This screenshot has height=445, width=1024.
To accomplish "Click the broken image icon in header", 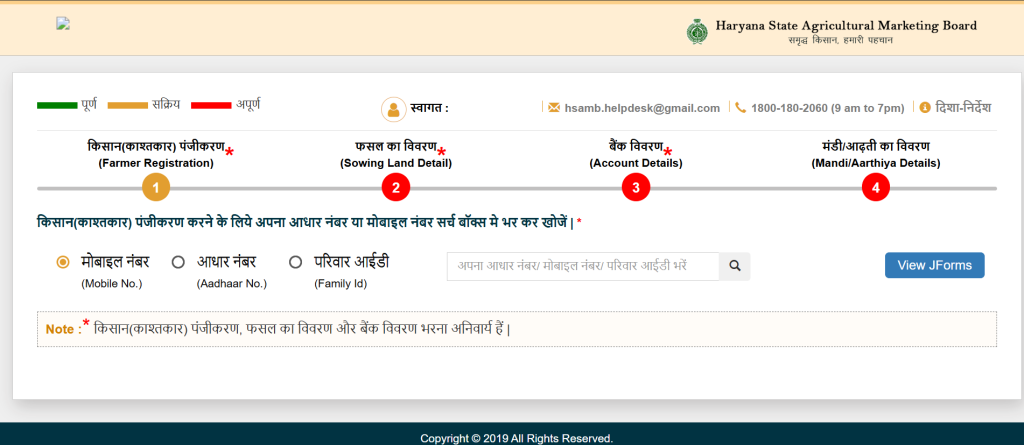I will 63,24.
